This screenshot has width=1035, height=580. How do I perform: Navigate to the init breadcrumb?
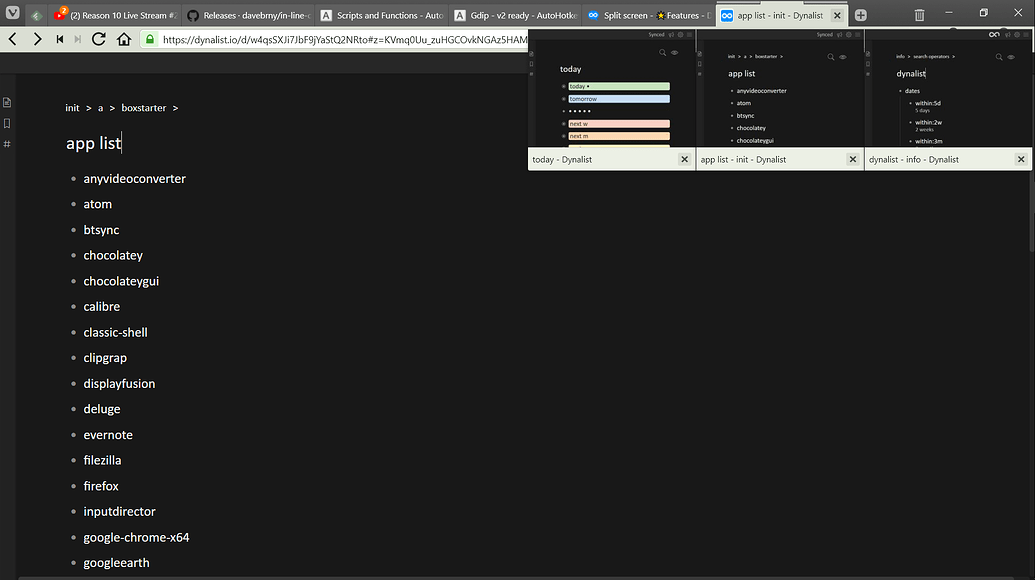point(72,108)
